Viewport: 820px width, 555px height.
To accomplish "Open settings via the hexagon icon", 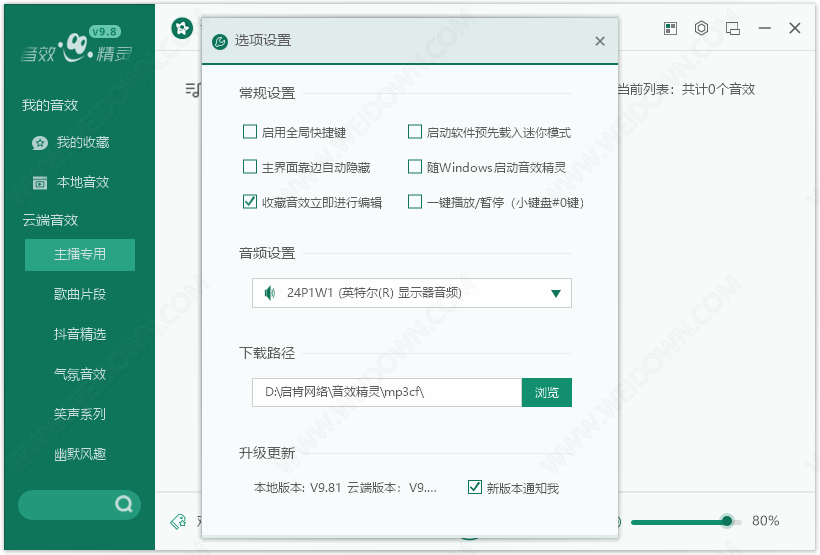I will tap(701, 29).
